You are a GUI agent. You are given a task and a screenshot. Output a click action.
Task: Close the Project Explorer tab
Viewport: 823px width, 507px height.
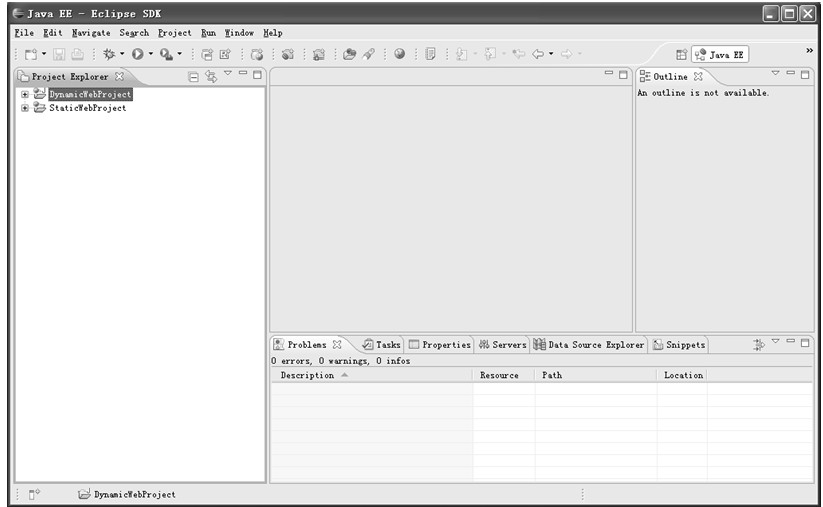pos(119,77)
